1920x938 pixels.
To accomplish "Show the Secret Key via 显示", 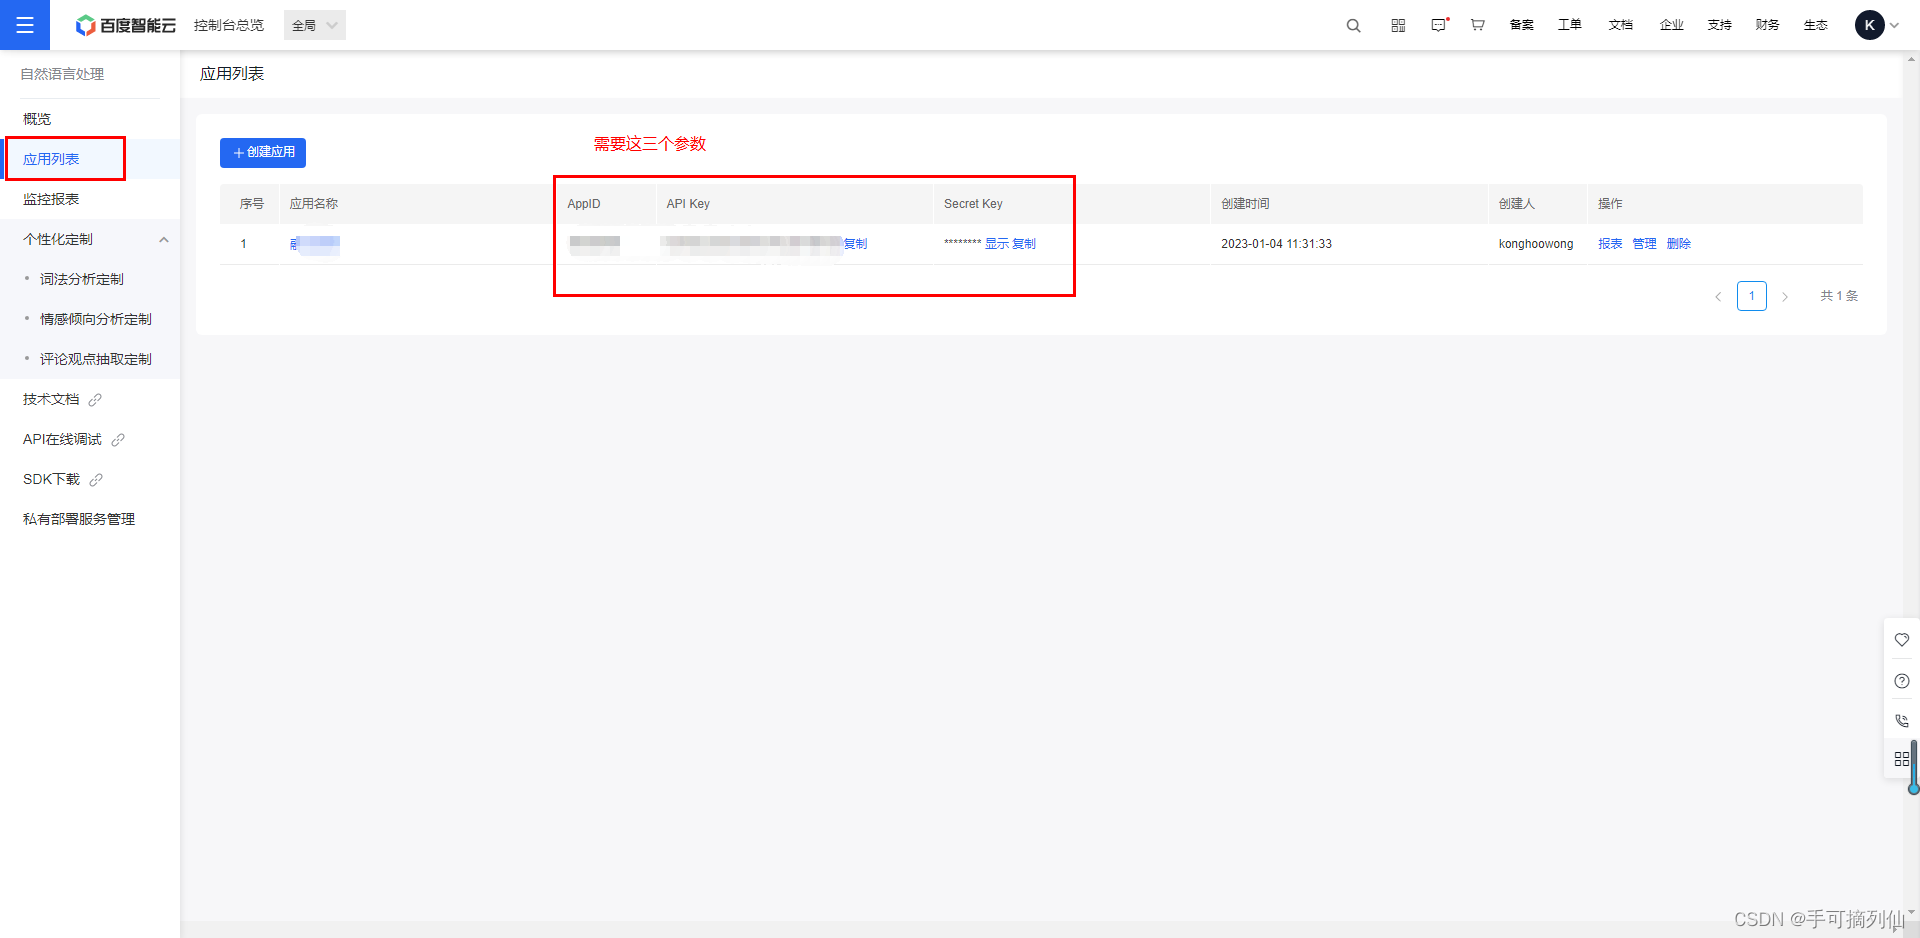I will (x=997, y=244).
